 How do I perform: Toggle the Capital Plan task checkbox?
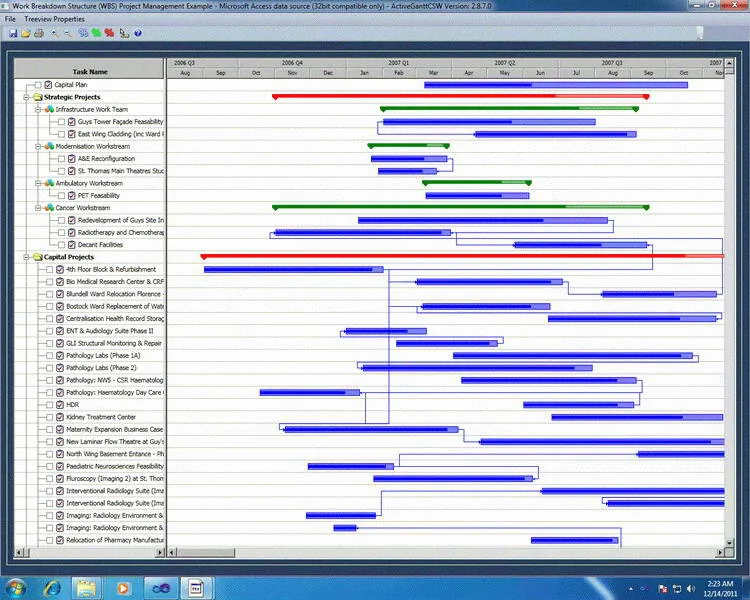point(38,85)
